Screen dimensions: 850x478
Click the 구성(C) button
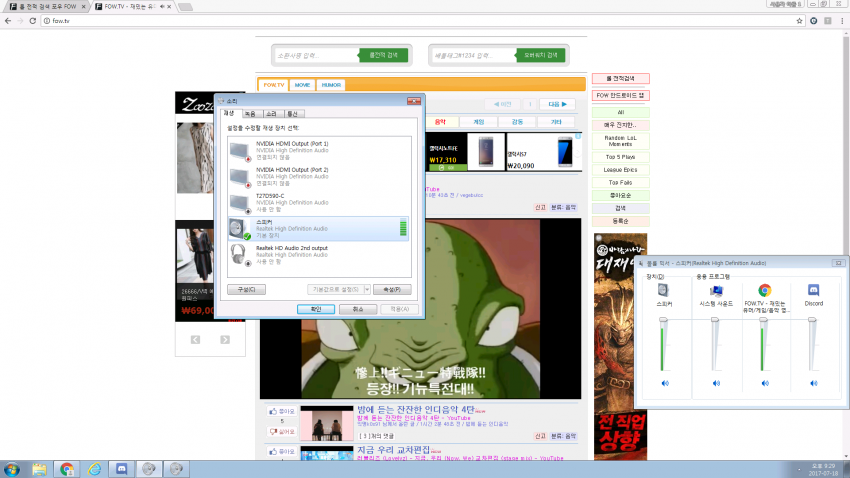tap(246, 289)
